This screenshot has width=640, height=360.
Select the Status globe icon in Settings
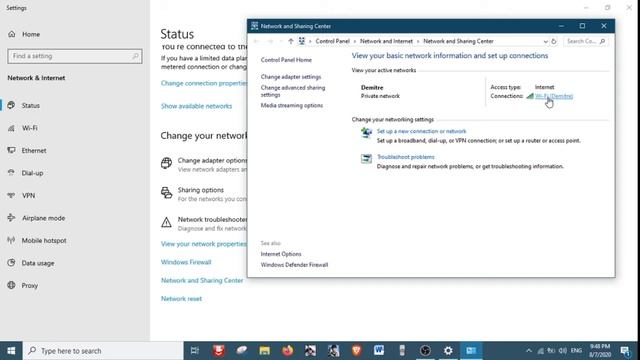pyautogui.click(x=11, y=105)
